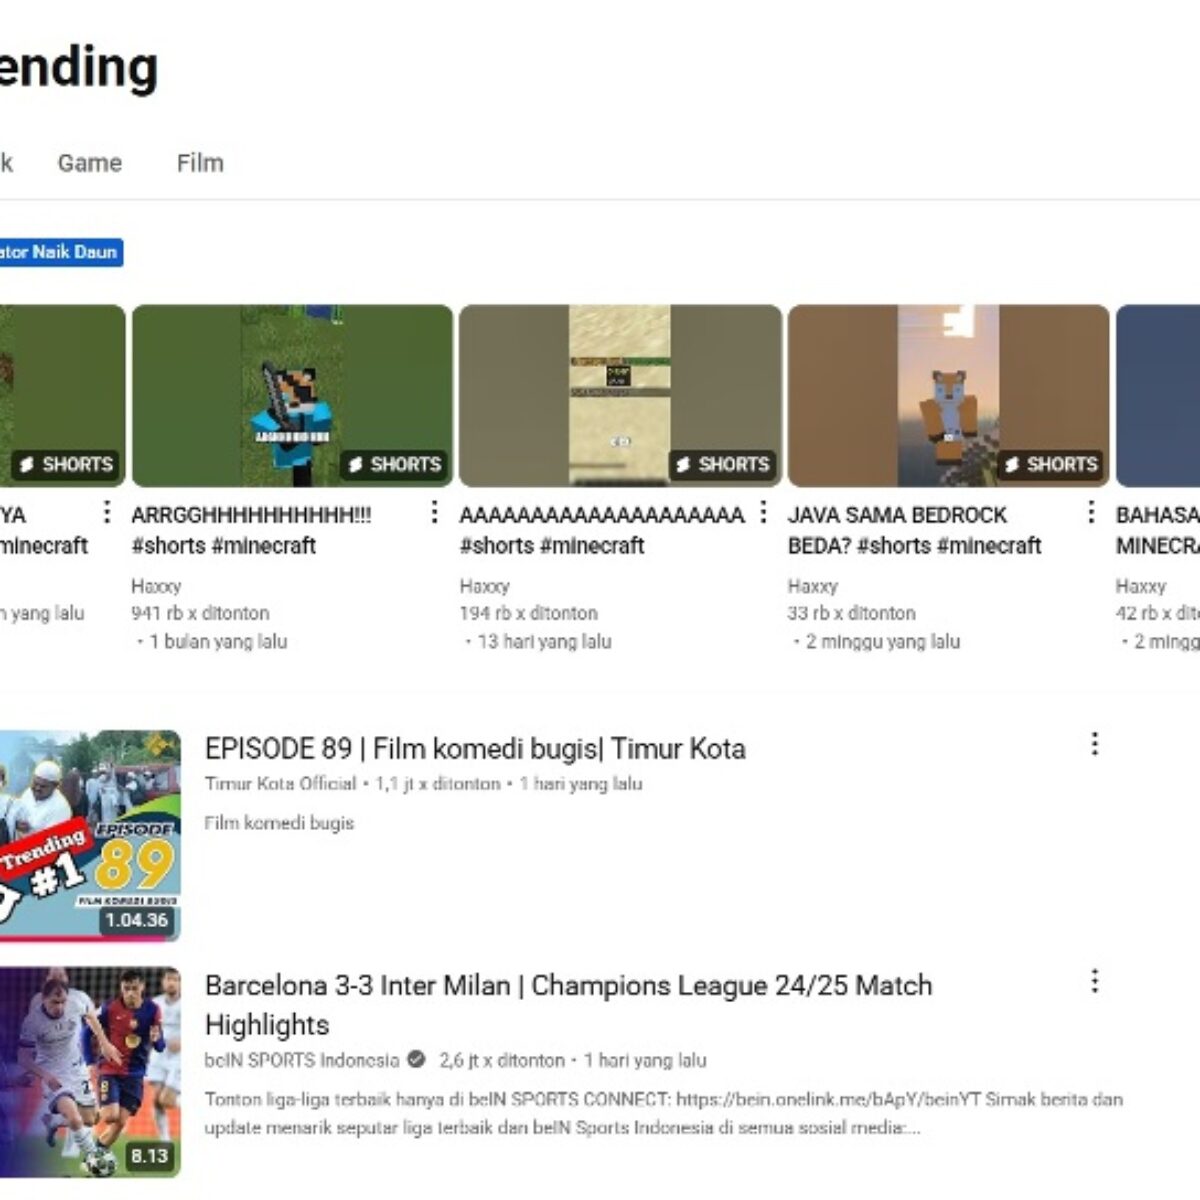The height and width of the screenshot is (1200, 1200).
Task: Click the 1.04.36 duration badge
Action: [137, 920]
